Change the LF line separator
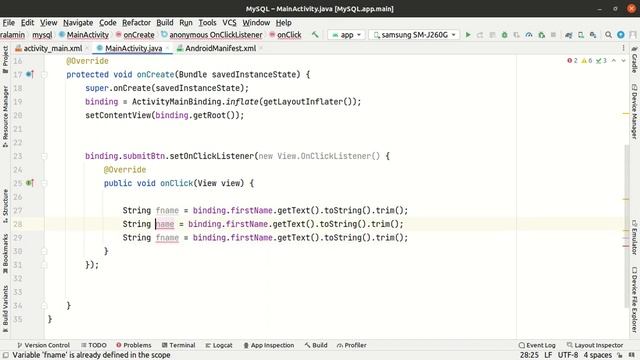The width and height of the screenshot is (640, 360). click(548, 355)
